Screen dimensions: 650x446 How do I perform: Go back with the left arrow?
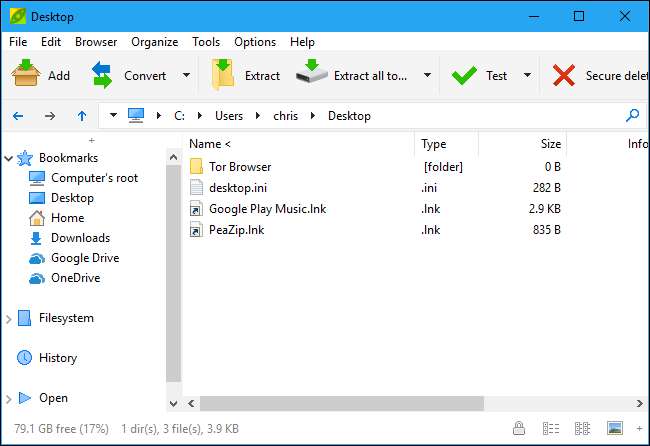(x=18, y=116)
